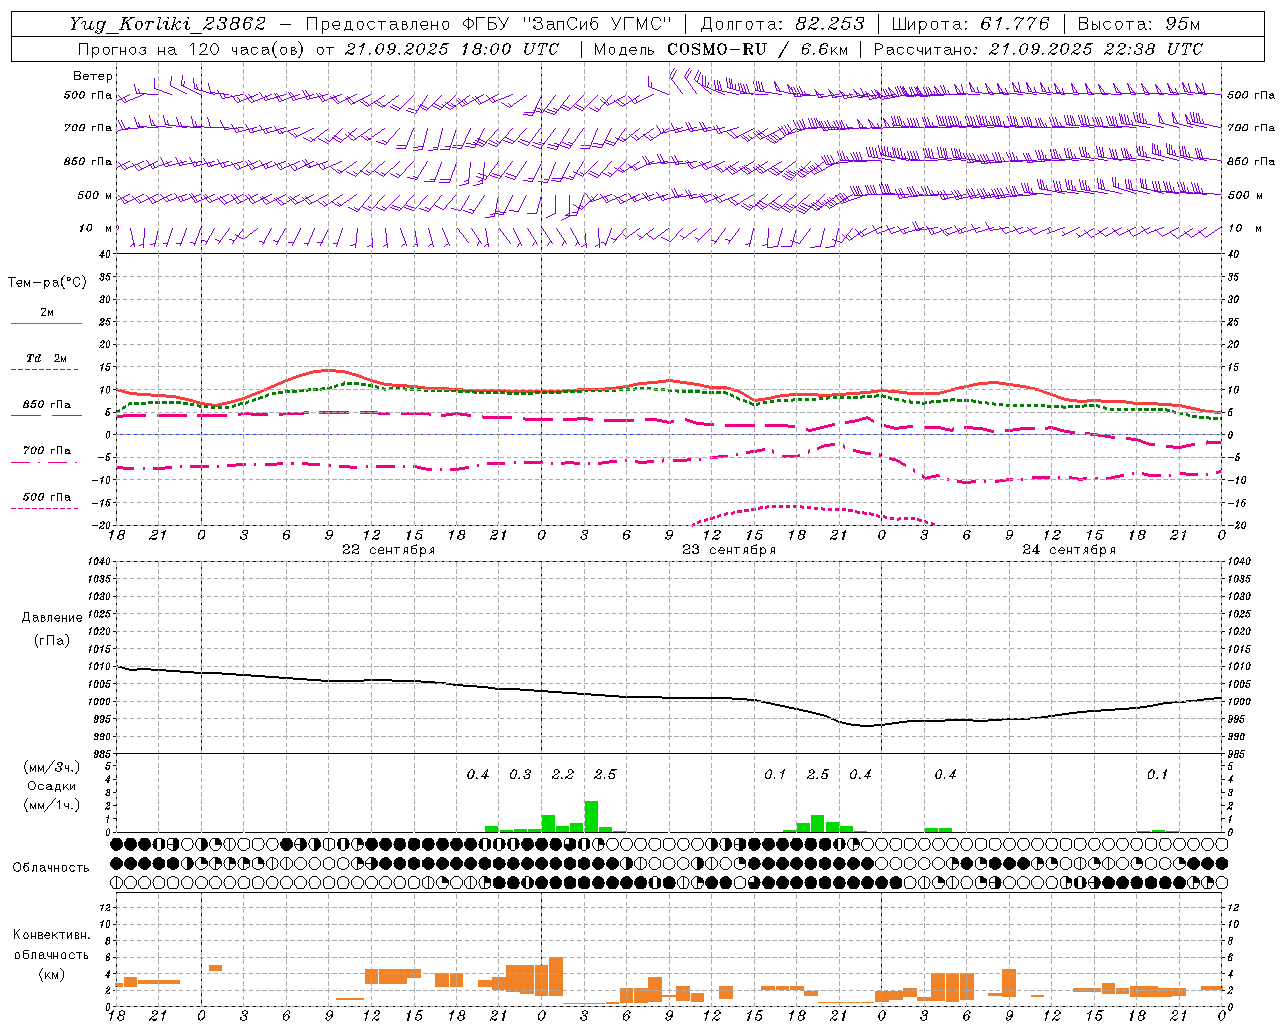Image resolution: width=1280 pixels, height=1024 pixels.
Task: Click the (гПа) unit under Давление
Action: click(x=51, y=640)
